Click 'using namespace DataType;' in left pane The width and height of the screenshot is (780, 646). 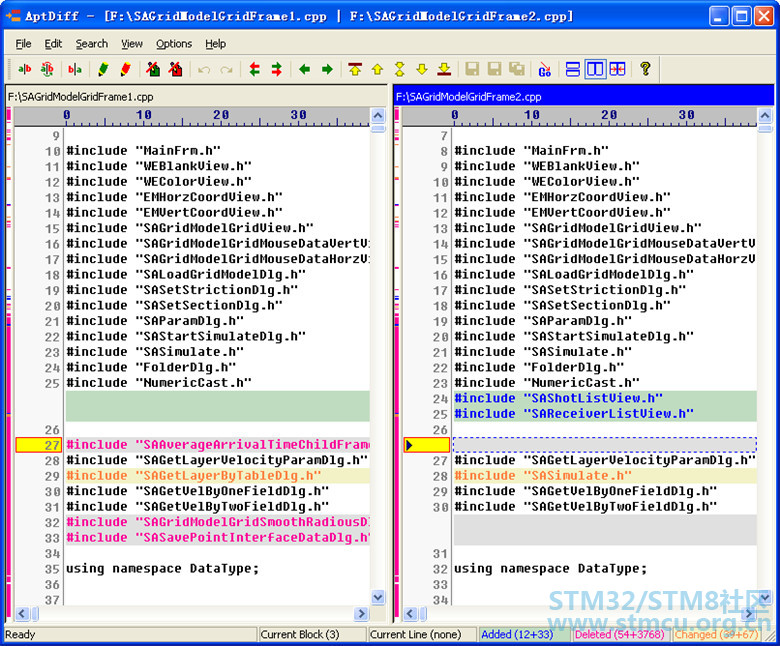point(163,568)
